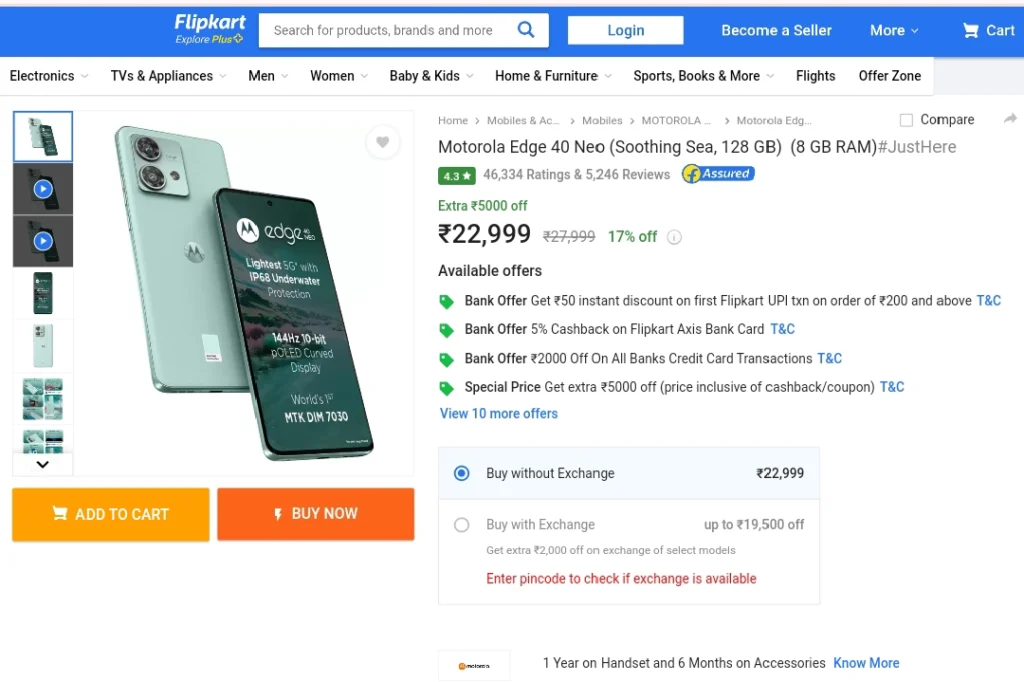Expand the Electronics category dropdown
This screenshot has height=682, width=1024.
click(x=49, y=76)
